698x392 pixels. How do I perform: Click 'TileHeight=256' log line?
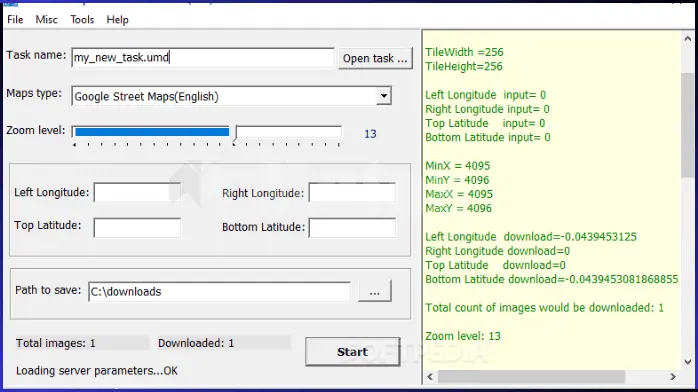[x=464, y=66]
